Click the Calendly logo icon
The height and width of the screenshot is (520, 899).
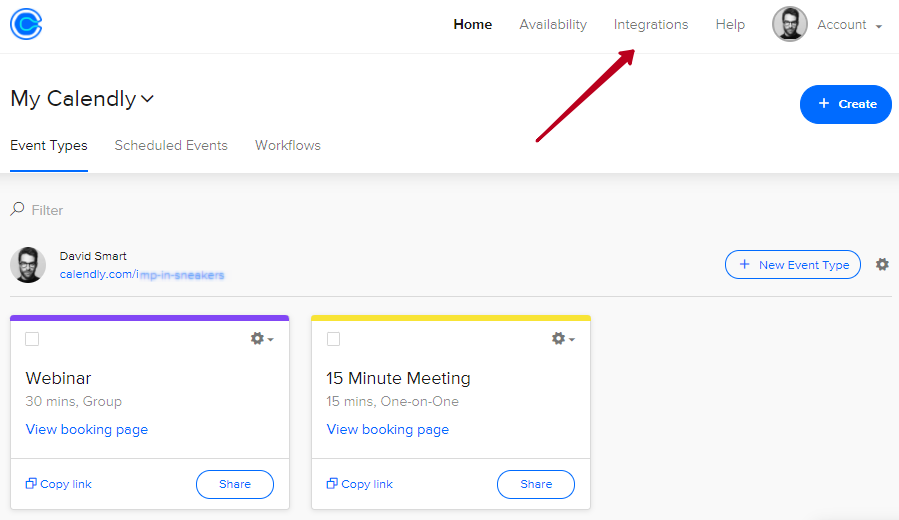coord(26,24)
